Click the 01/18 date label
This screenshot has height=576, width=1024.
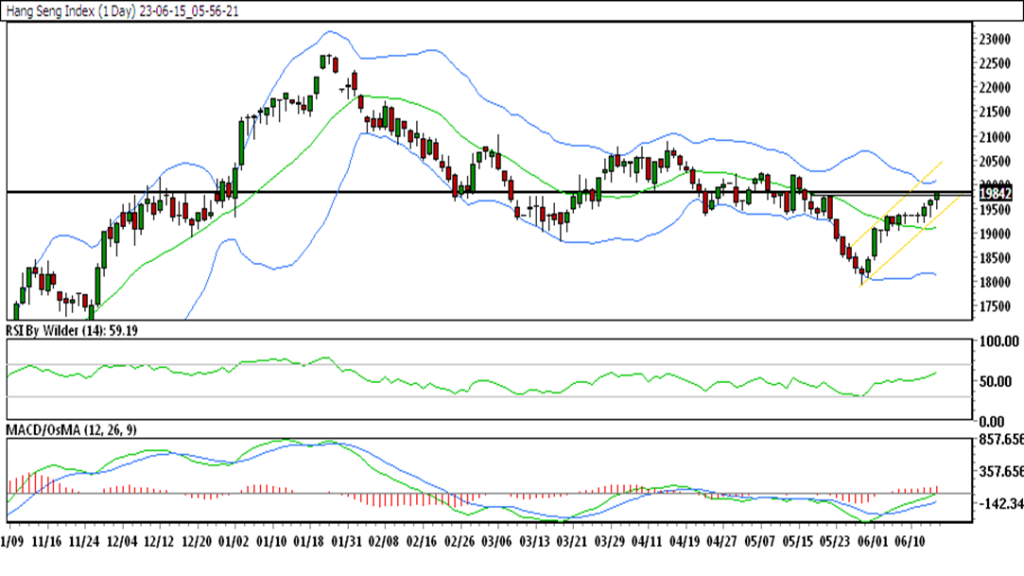pos(309,542)
